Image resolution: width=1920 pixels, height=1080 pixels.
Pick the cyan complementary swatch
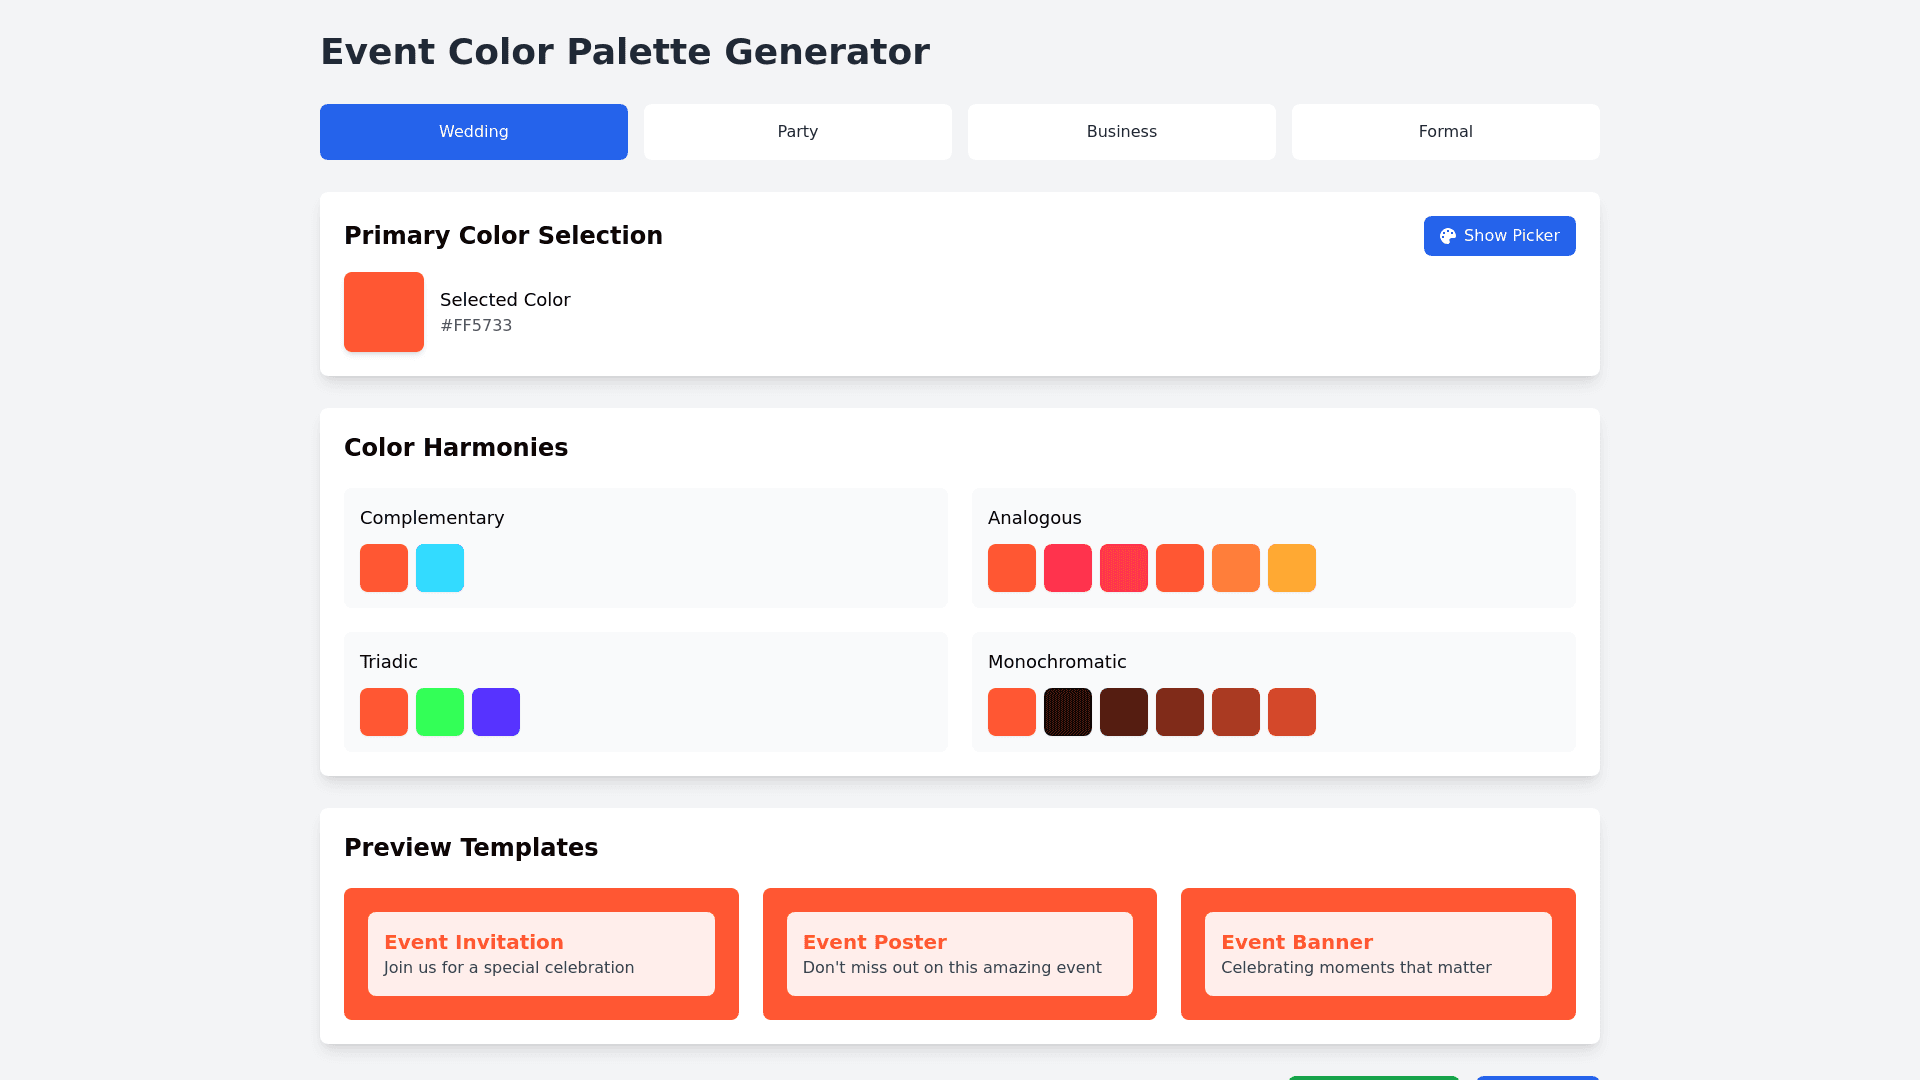(x=440, y=568)
